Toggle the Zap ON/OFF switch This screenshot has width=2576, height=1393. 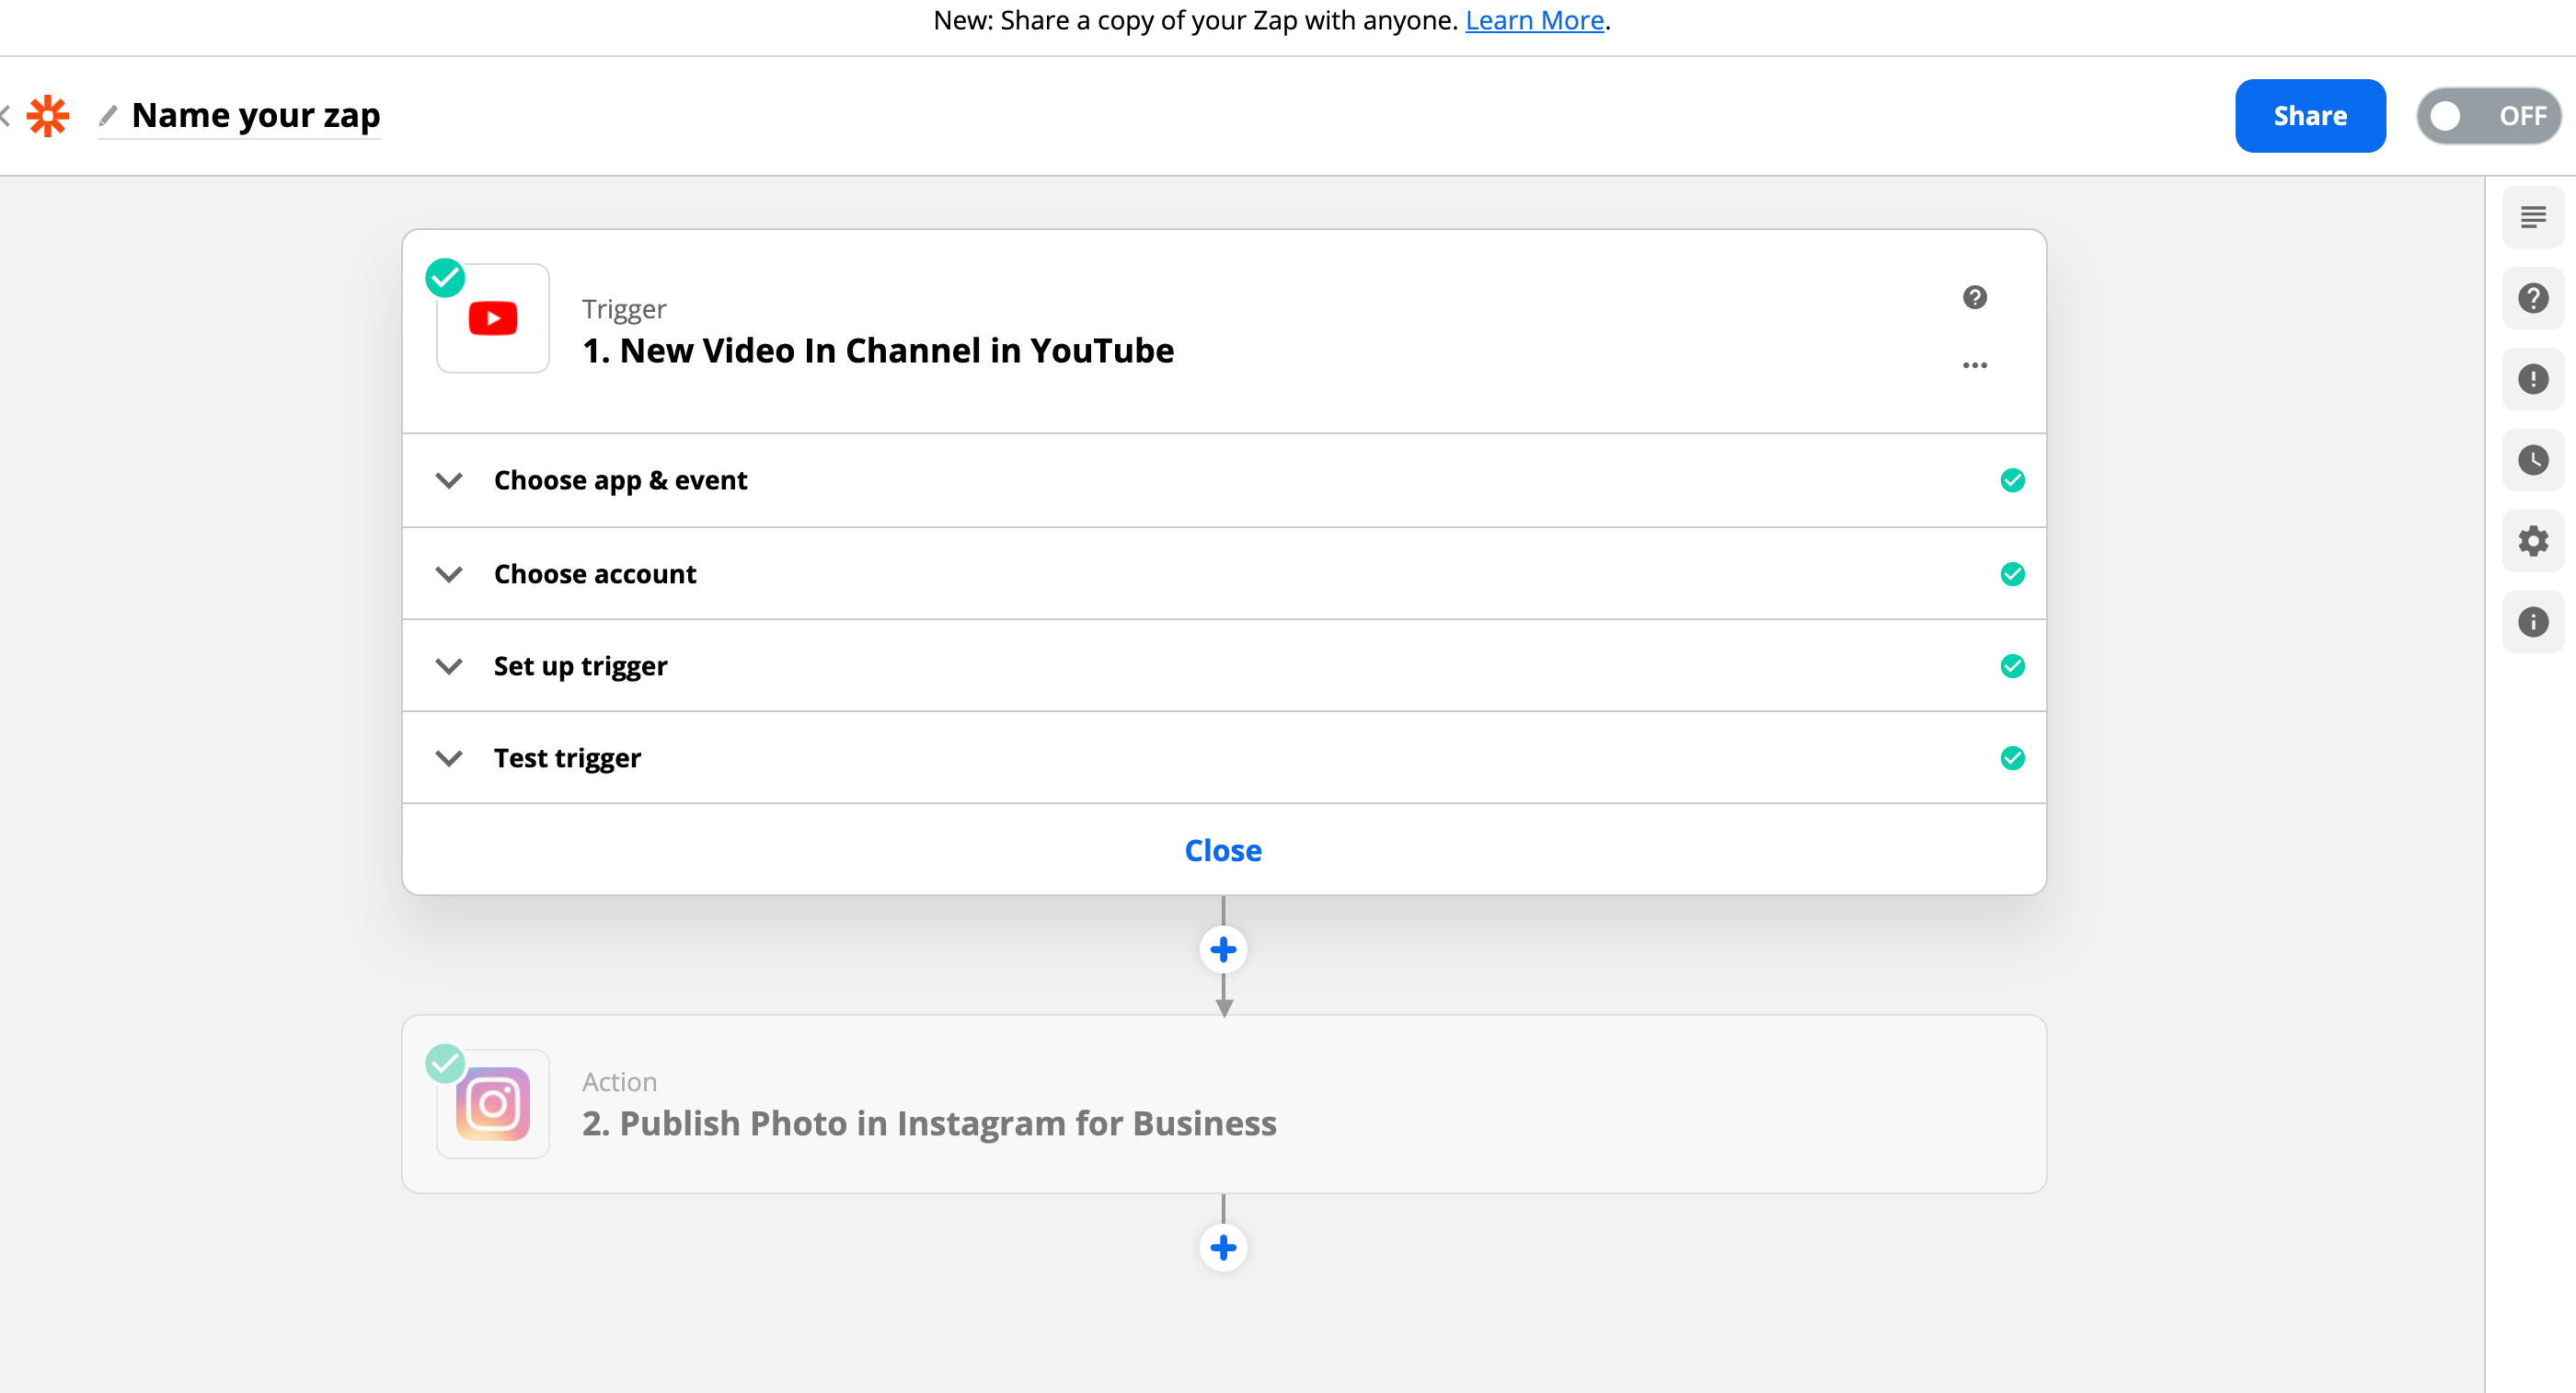pos(2487,116)
